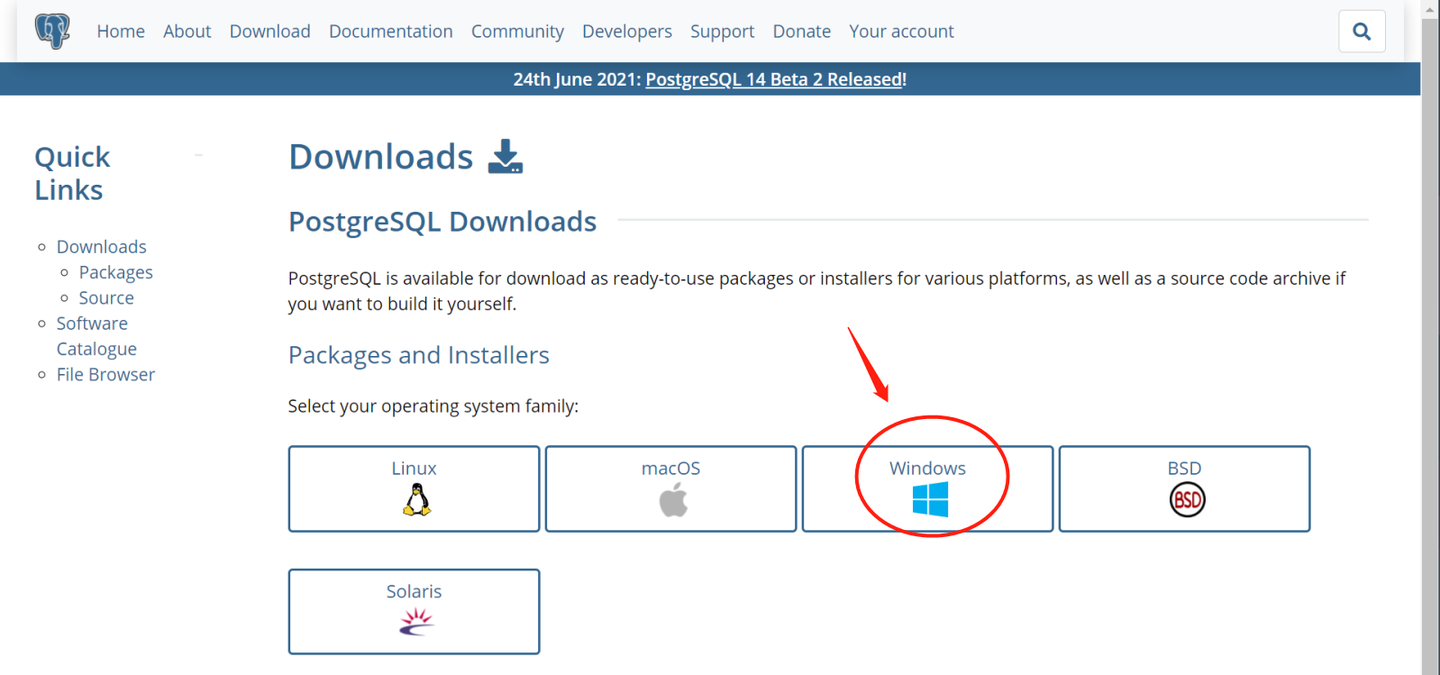Open the Your account menu item

900,31
